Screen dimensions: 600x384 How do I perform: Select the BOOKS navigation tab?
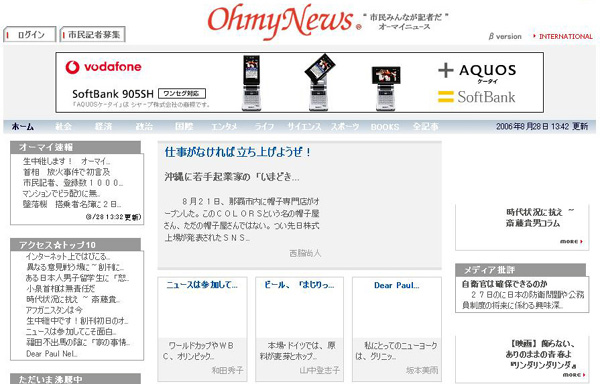[385, 127]
